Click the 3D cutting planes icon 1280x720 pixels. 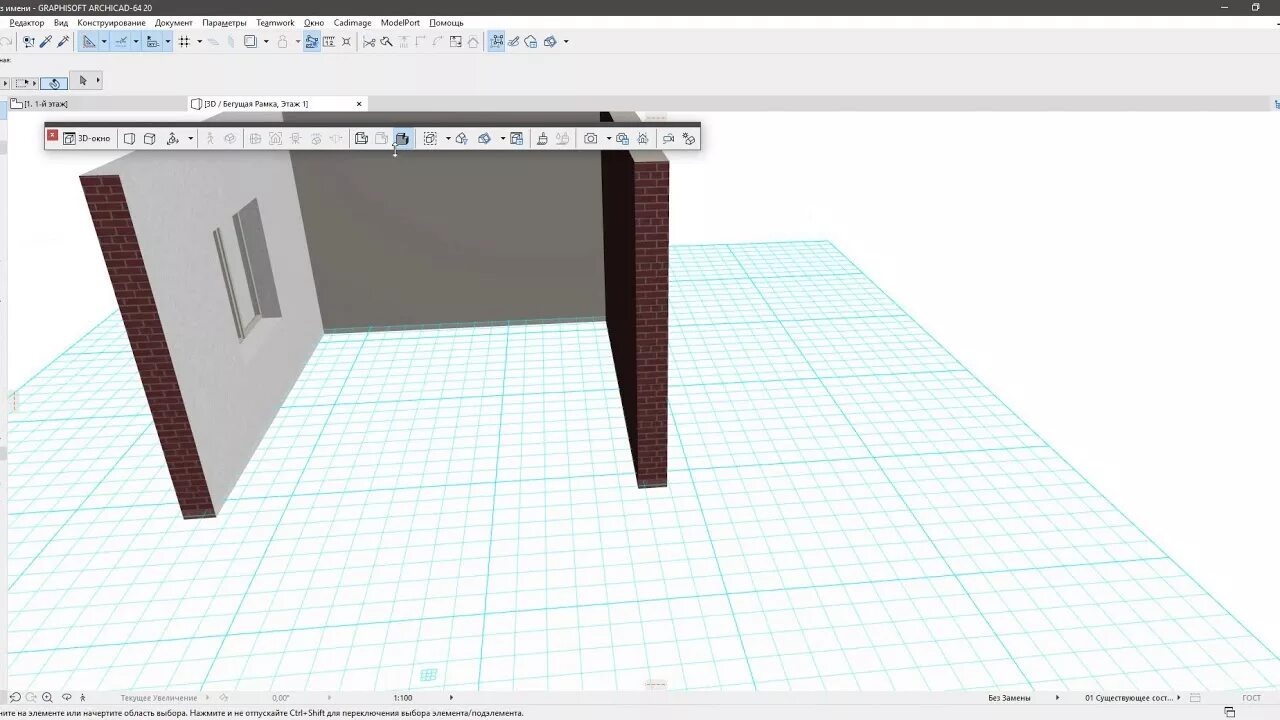coord(462,138)
